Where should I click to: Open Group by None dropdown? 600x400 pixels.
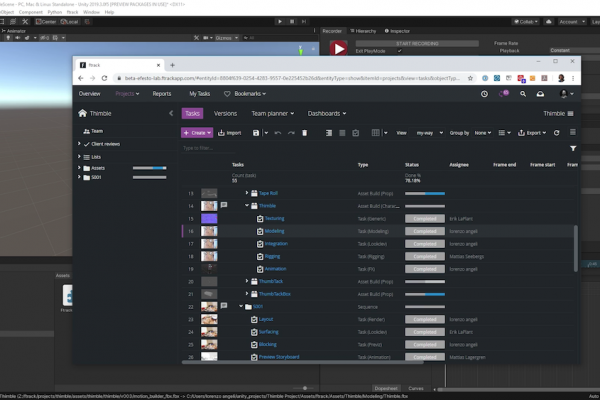[482, 133]
